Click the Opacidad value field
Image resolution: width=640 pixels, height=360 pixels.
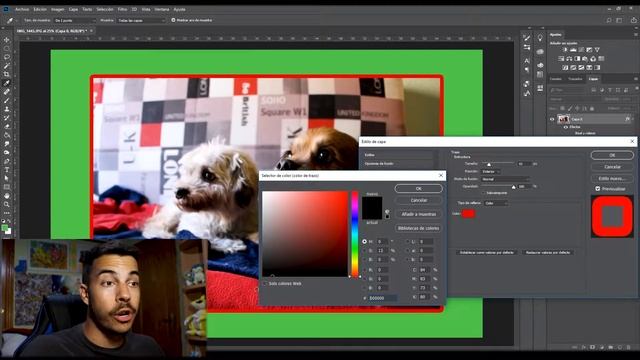[x=524, y=186]
